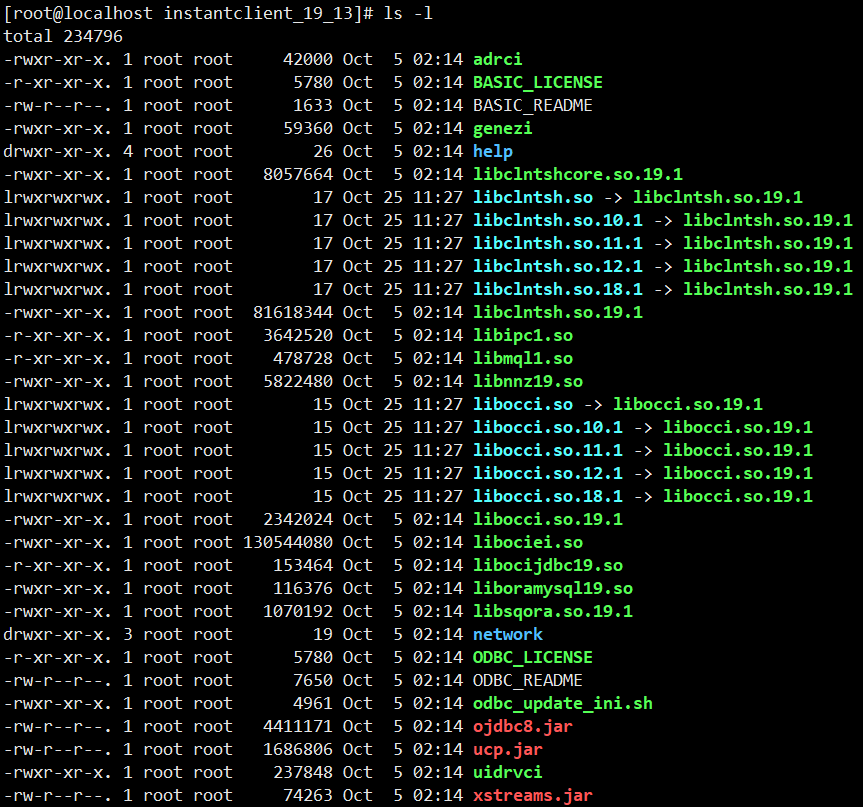Click the libmql1.so file name

[x=523, y=358]
